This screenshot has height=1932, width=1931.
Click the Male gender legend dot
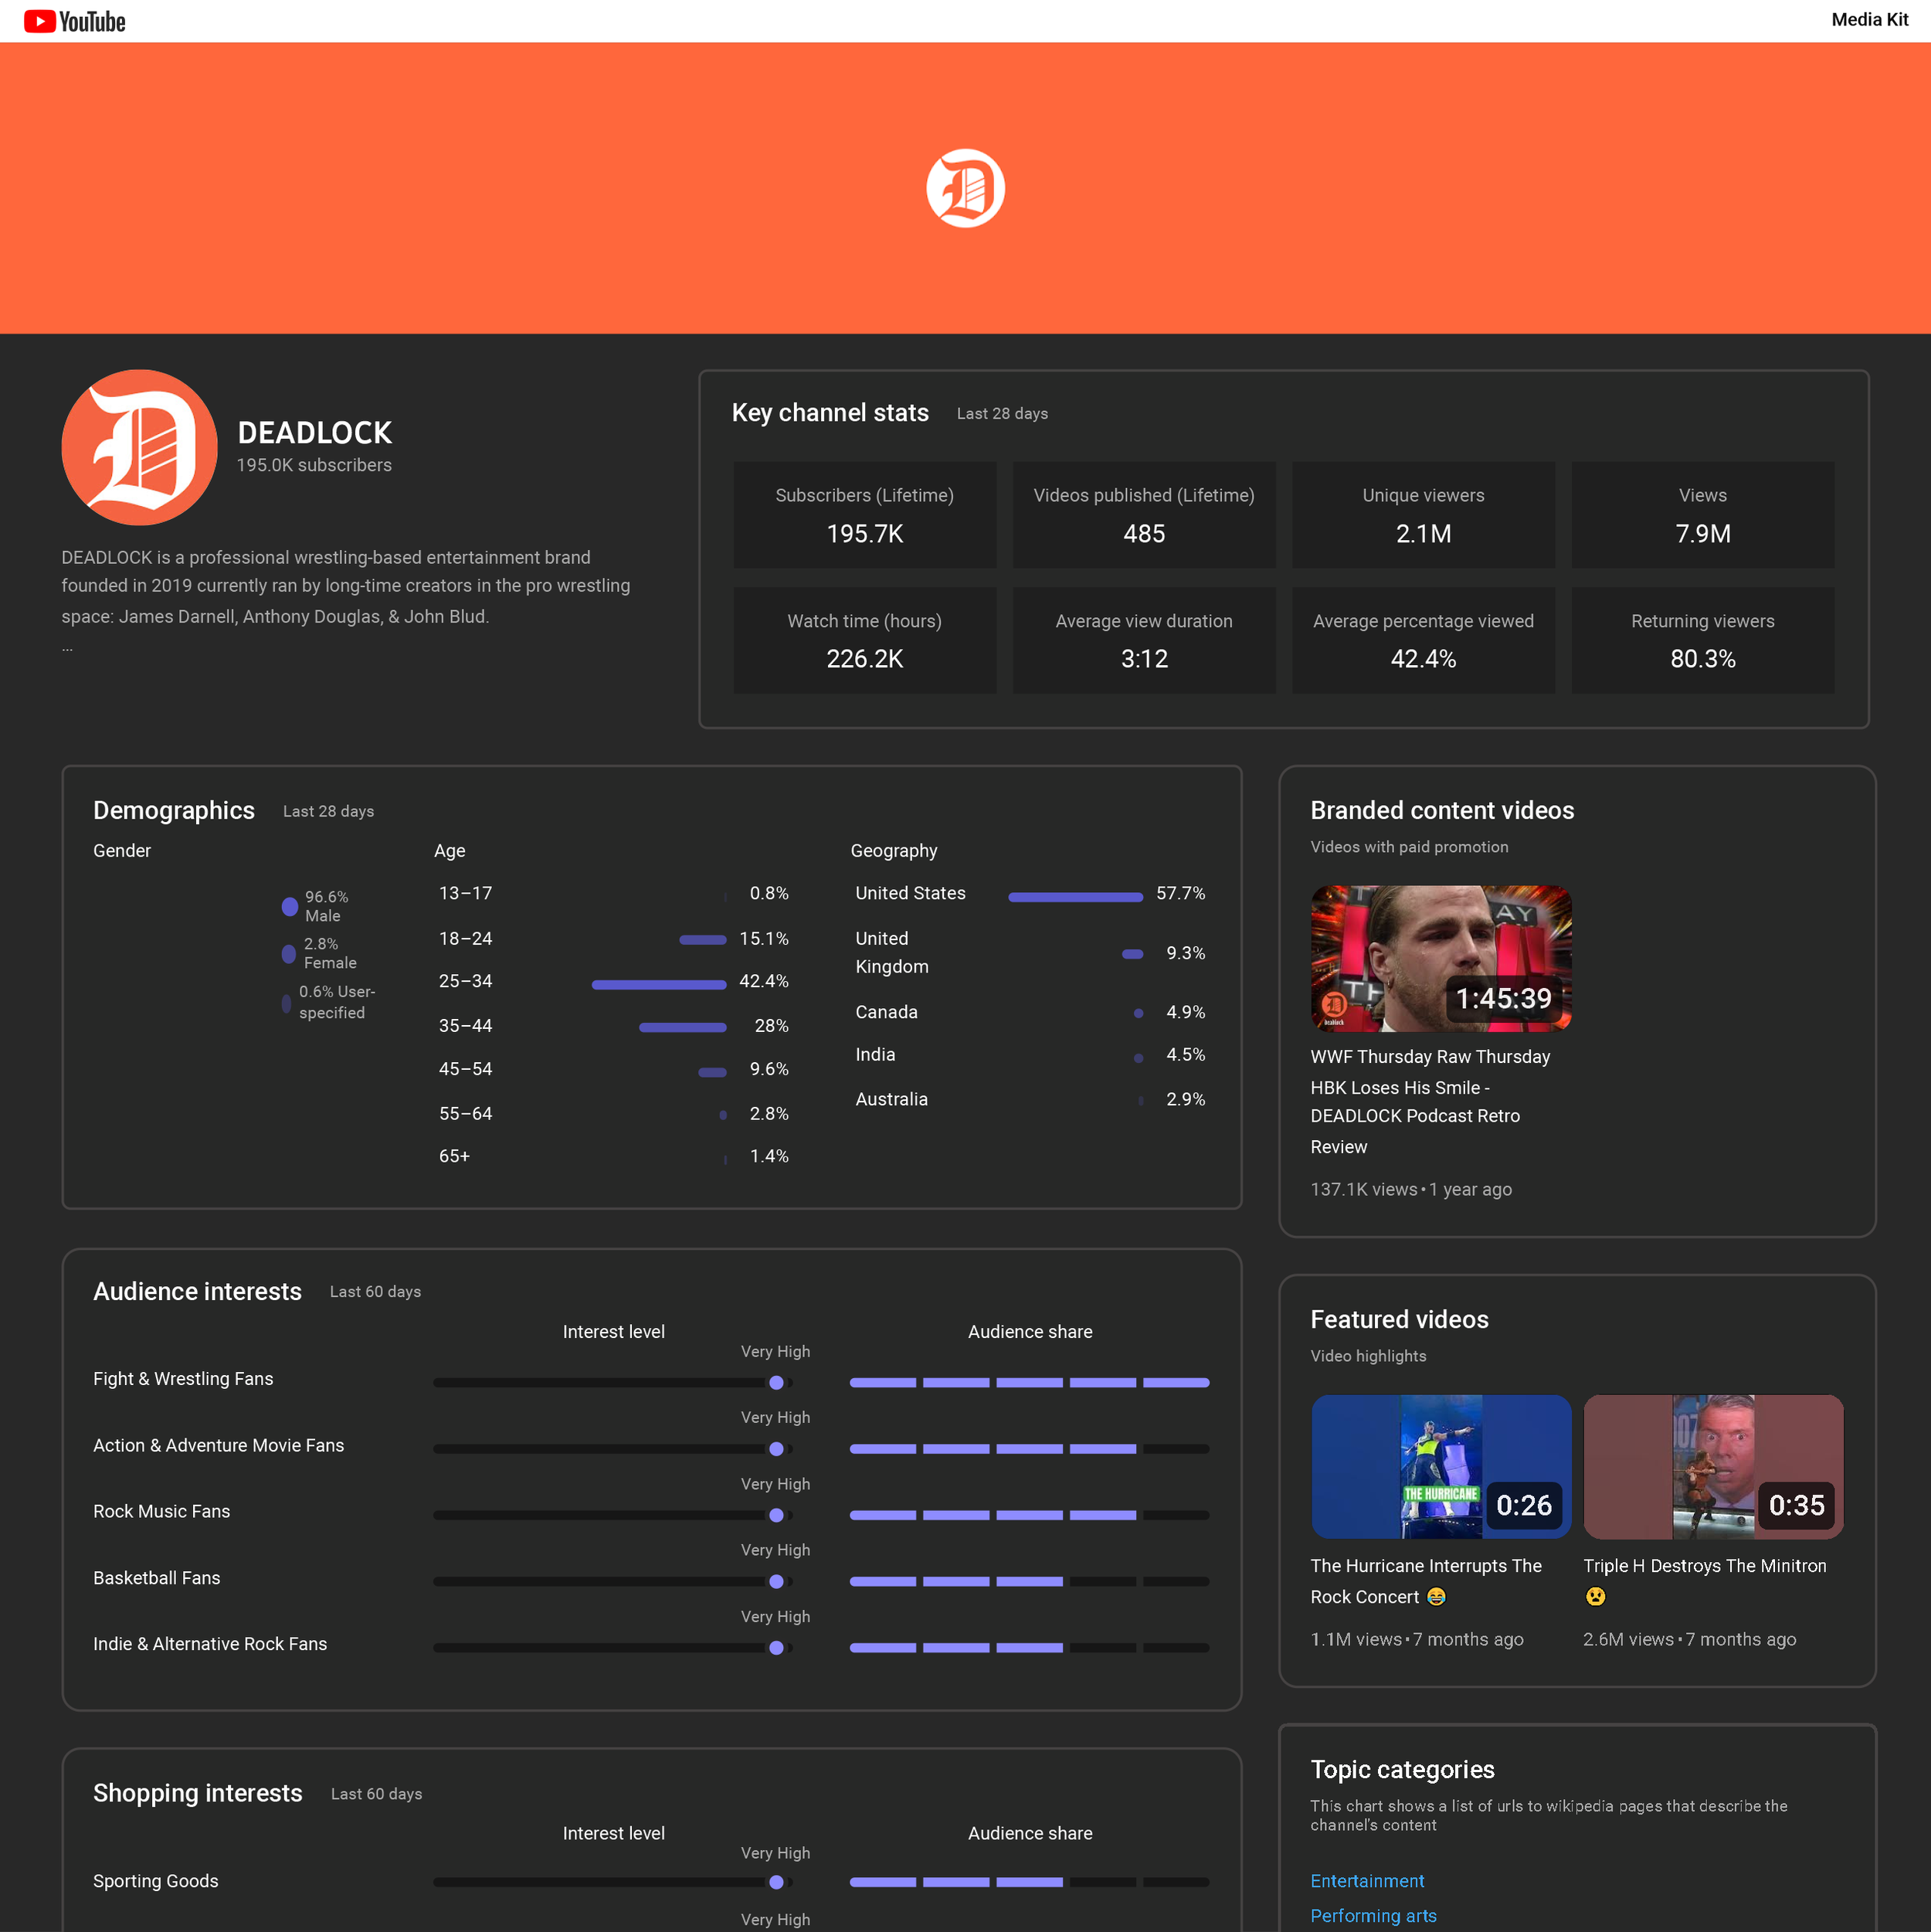click(x=290, y=906)
